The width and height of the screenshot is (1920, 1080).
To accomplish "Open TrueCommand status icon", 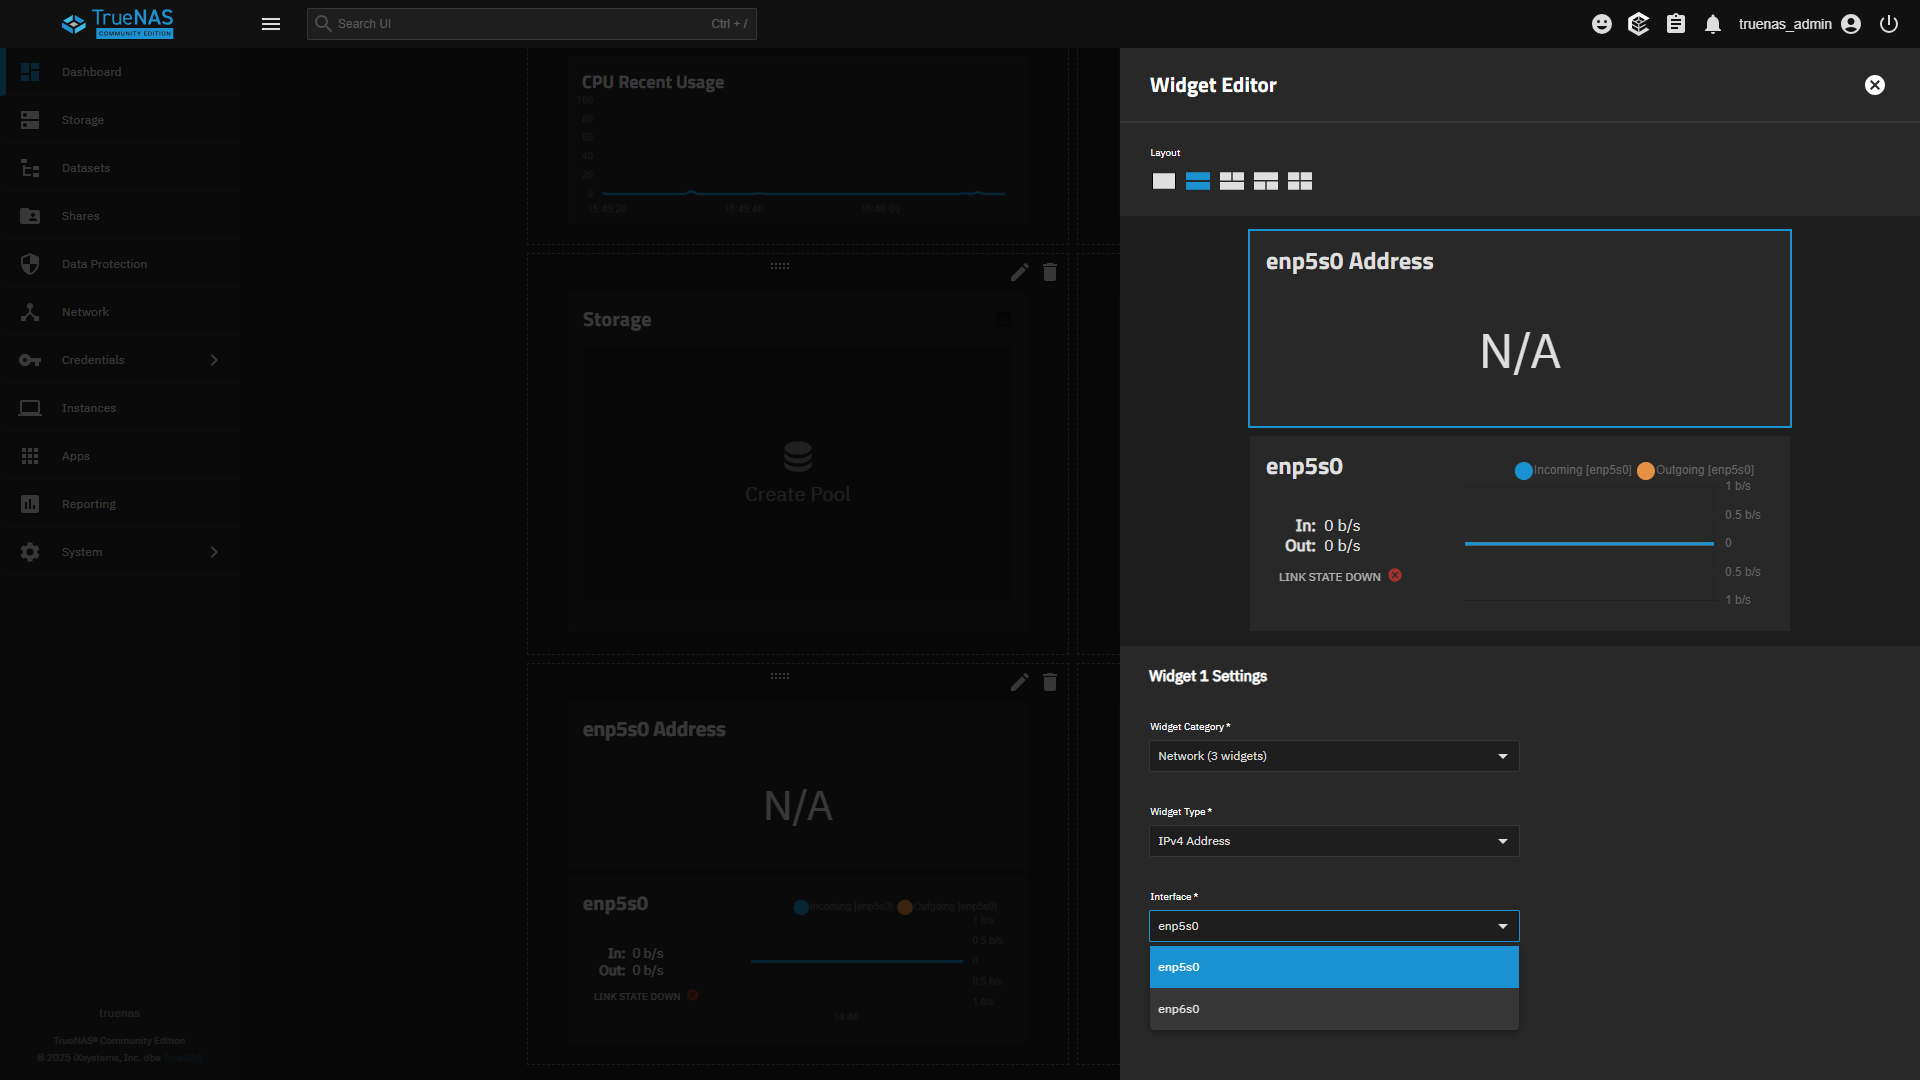I will [x=1638, y=24].
